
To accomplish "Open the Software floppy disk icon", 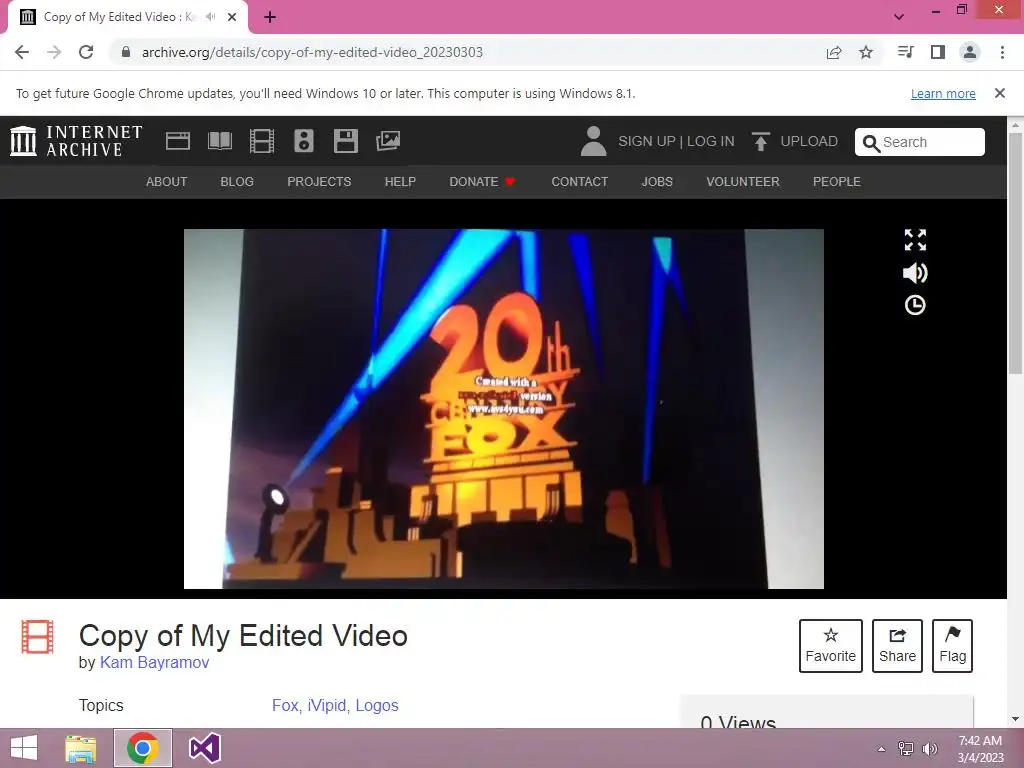I will point(345,141).
